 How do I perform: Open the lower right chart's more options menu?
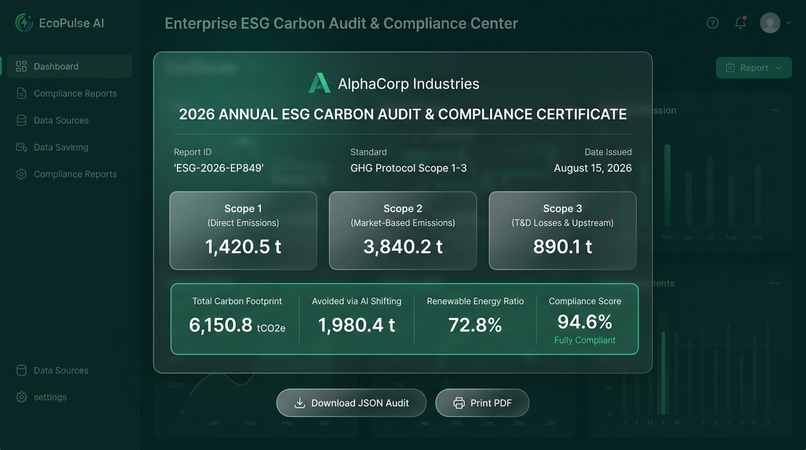click(x=774, y=283)
